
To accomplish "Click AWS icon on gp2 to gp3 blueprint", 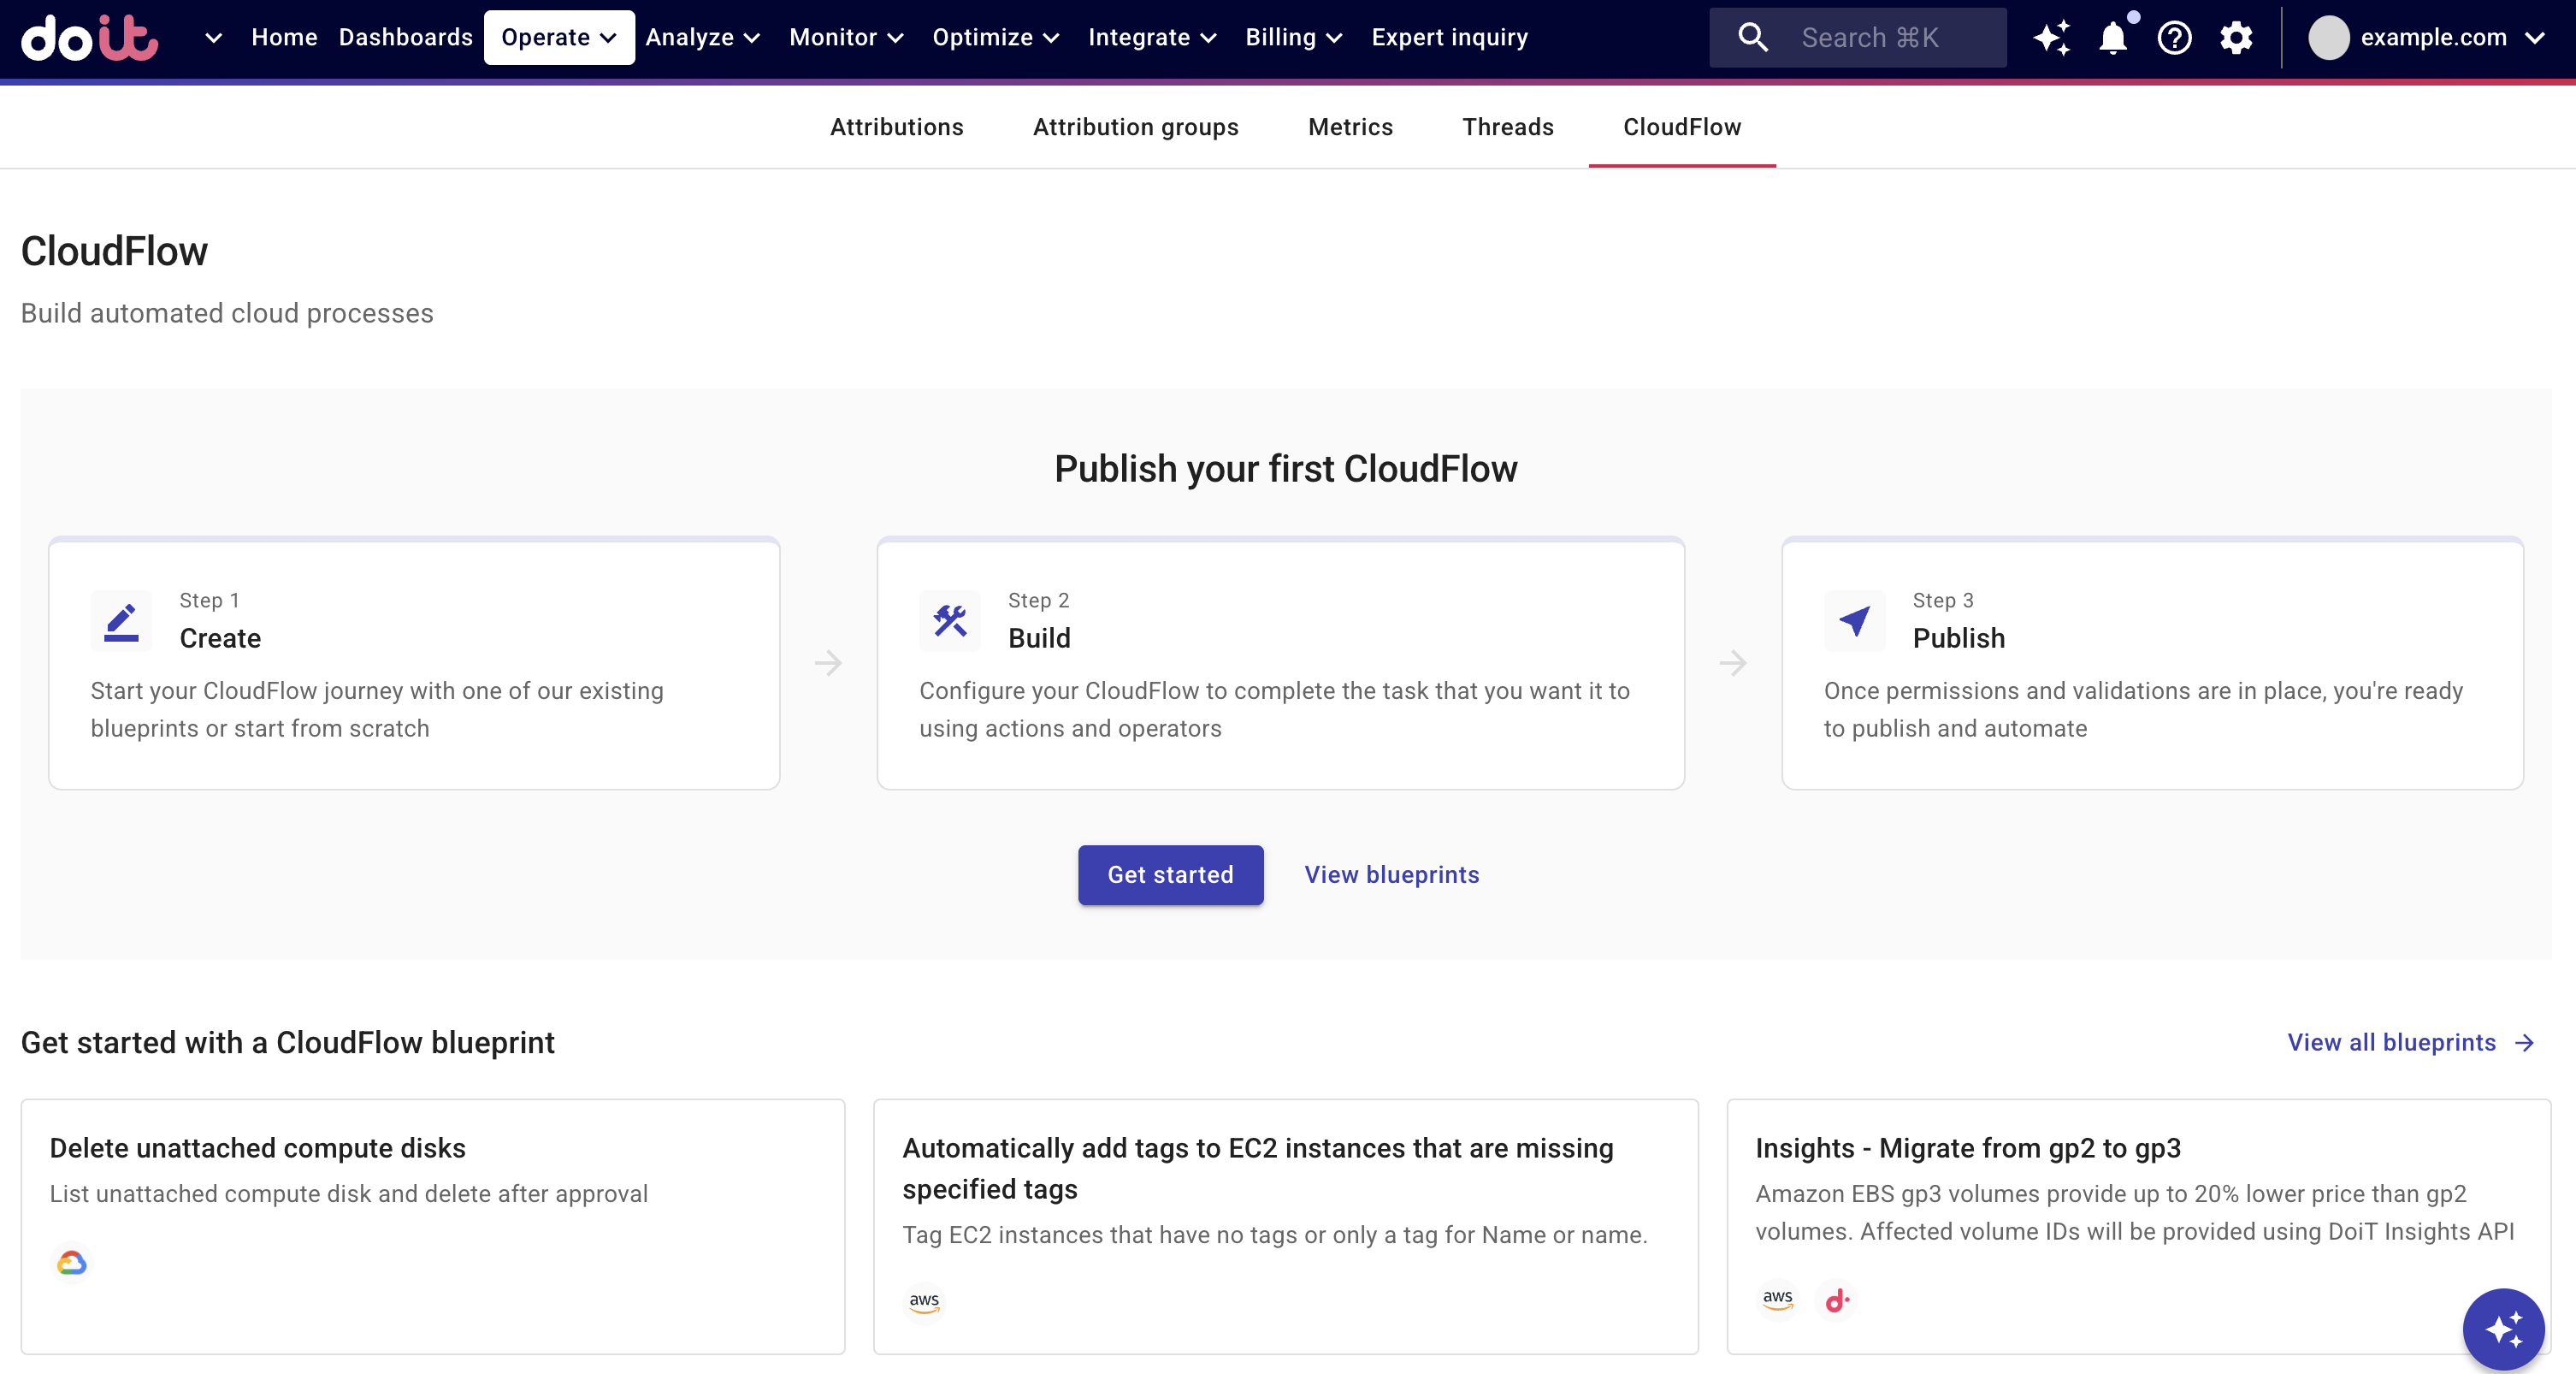I will tap(1777, 1300).
